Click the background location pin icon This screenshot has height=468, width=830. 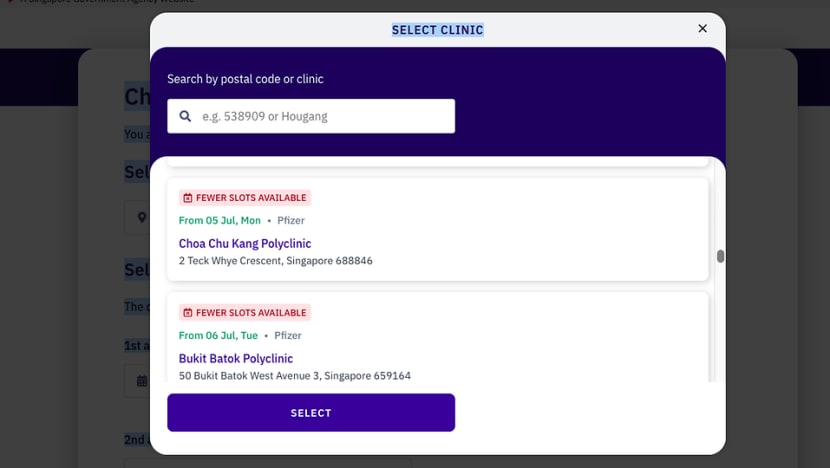pos(142,217)
